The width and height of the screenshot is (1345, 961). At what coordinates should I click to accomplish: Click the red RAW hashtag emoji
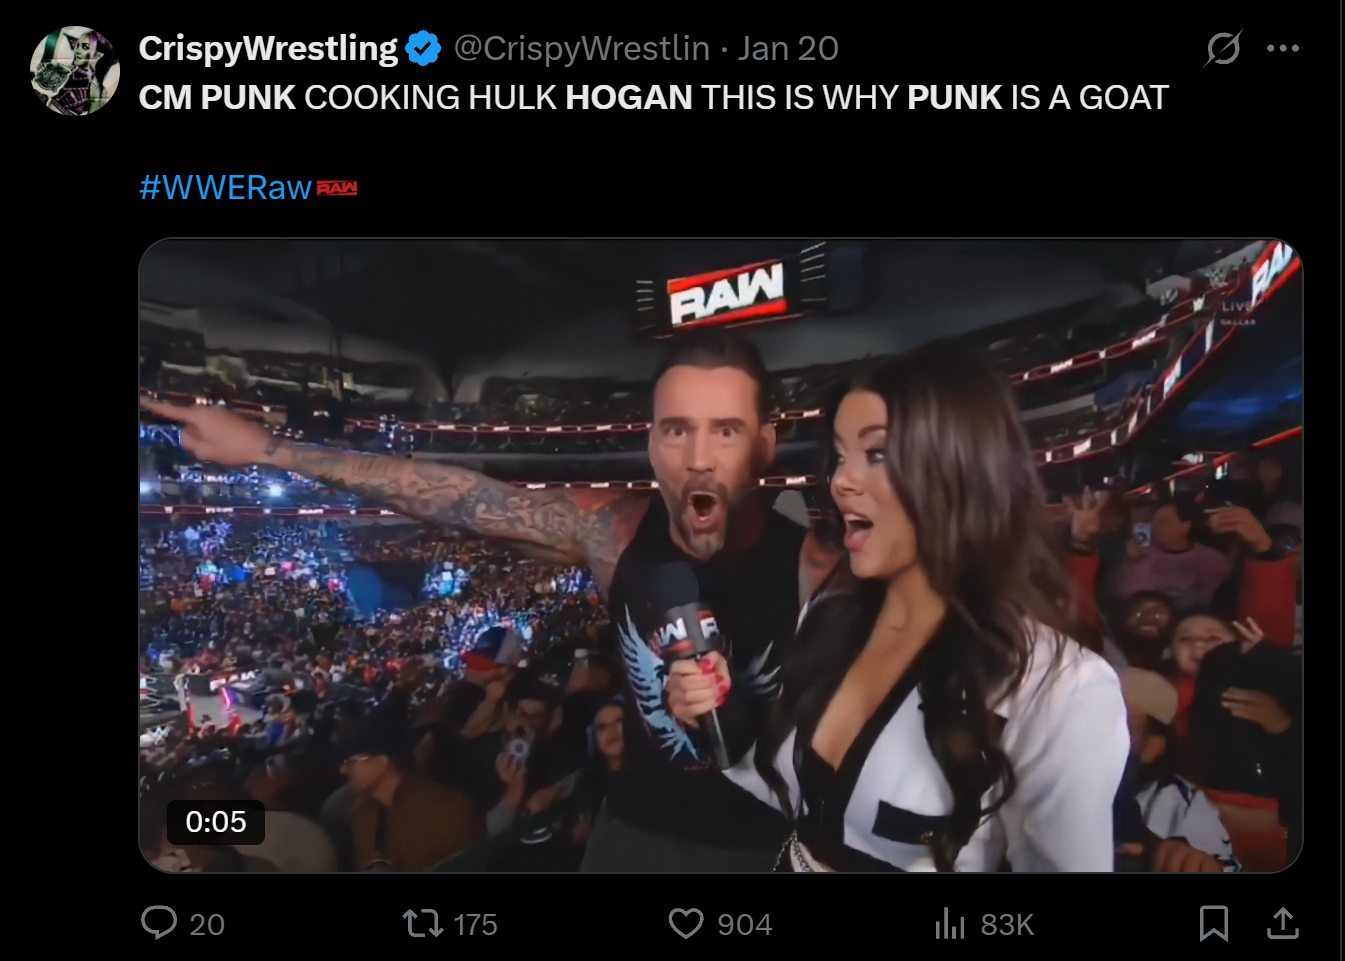tap(337, 188)
